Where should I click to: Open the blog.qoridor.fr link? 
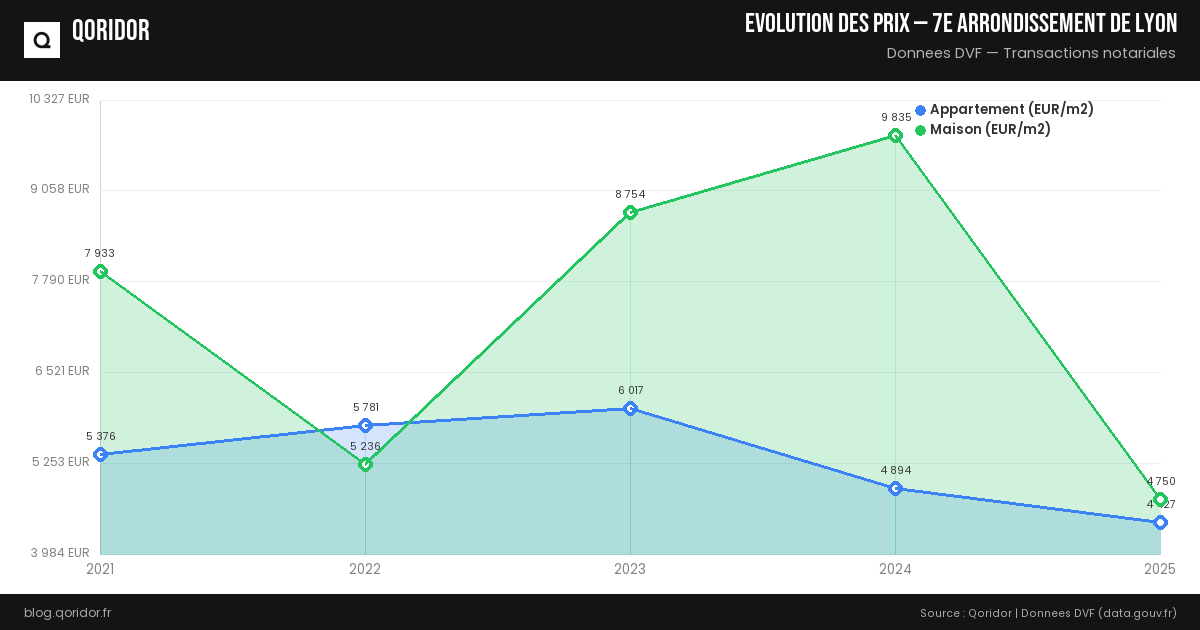coord(67,612)
